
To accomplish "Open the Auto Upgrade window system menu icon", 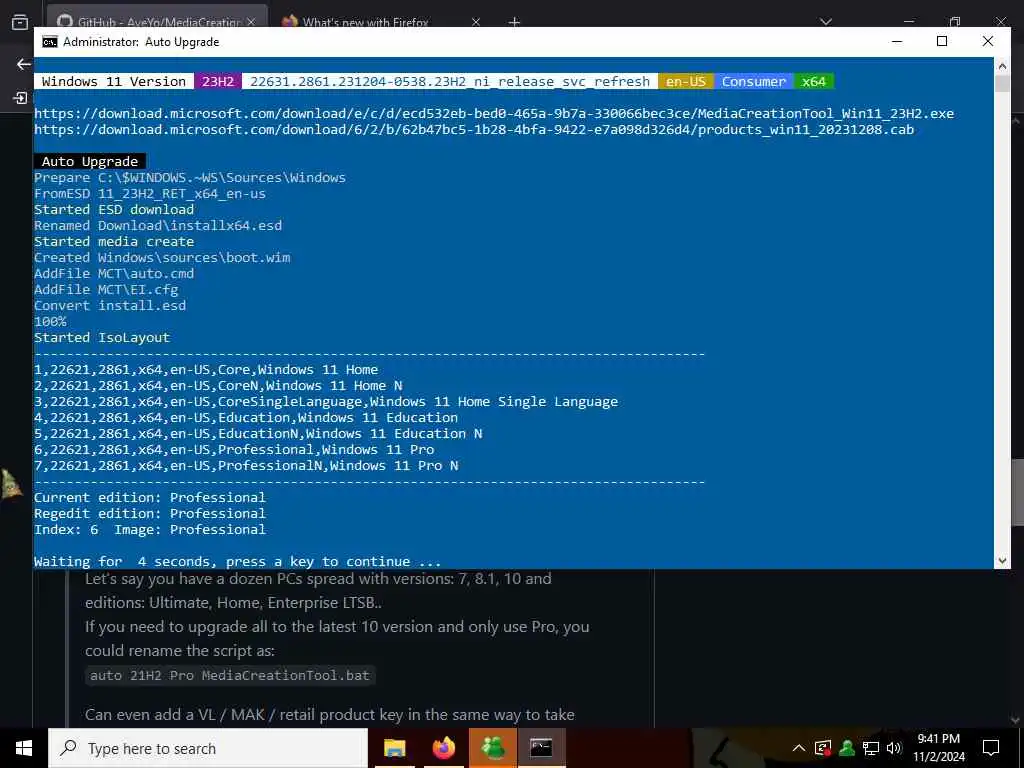I will pyautogui.click(x=50, y=42).
